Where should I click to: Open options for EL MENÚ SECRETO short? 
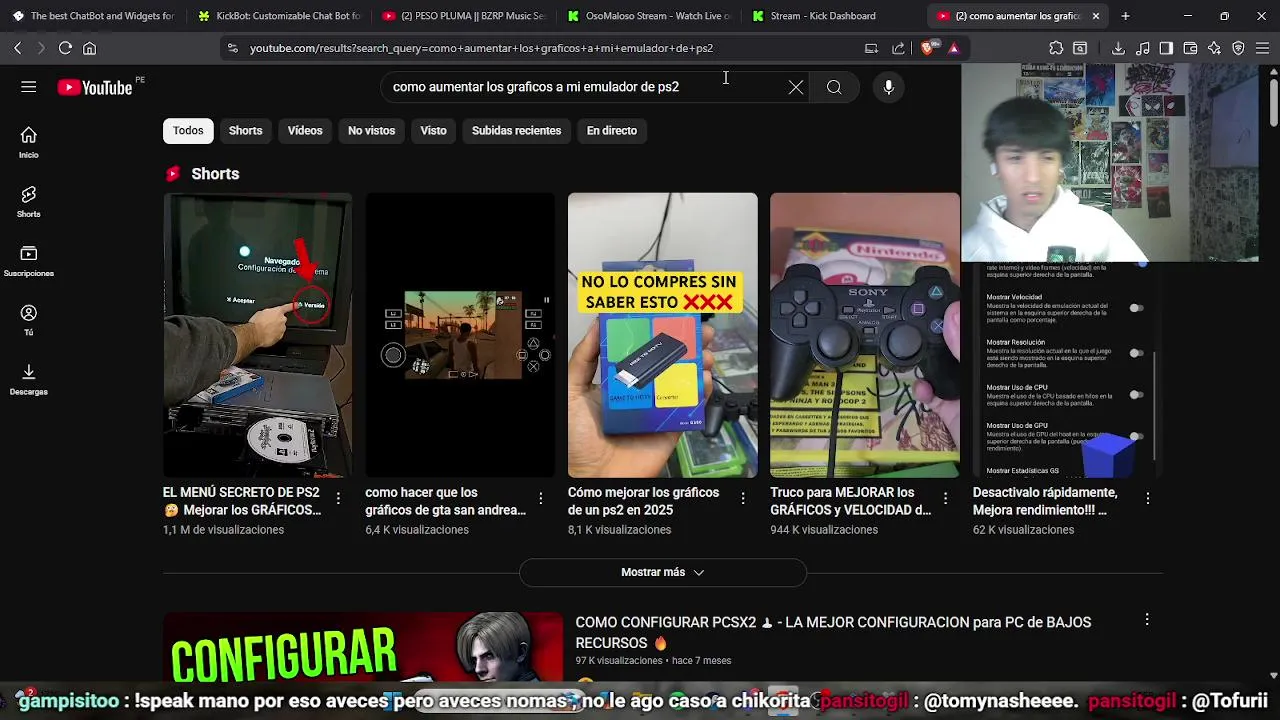tap(338, 498)
